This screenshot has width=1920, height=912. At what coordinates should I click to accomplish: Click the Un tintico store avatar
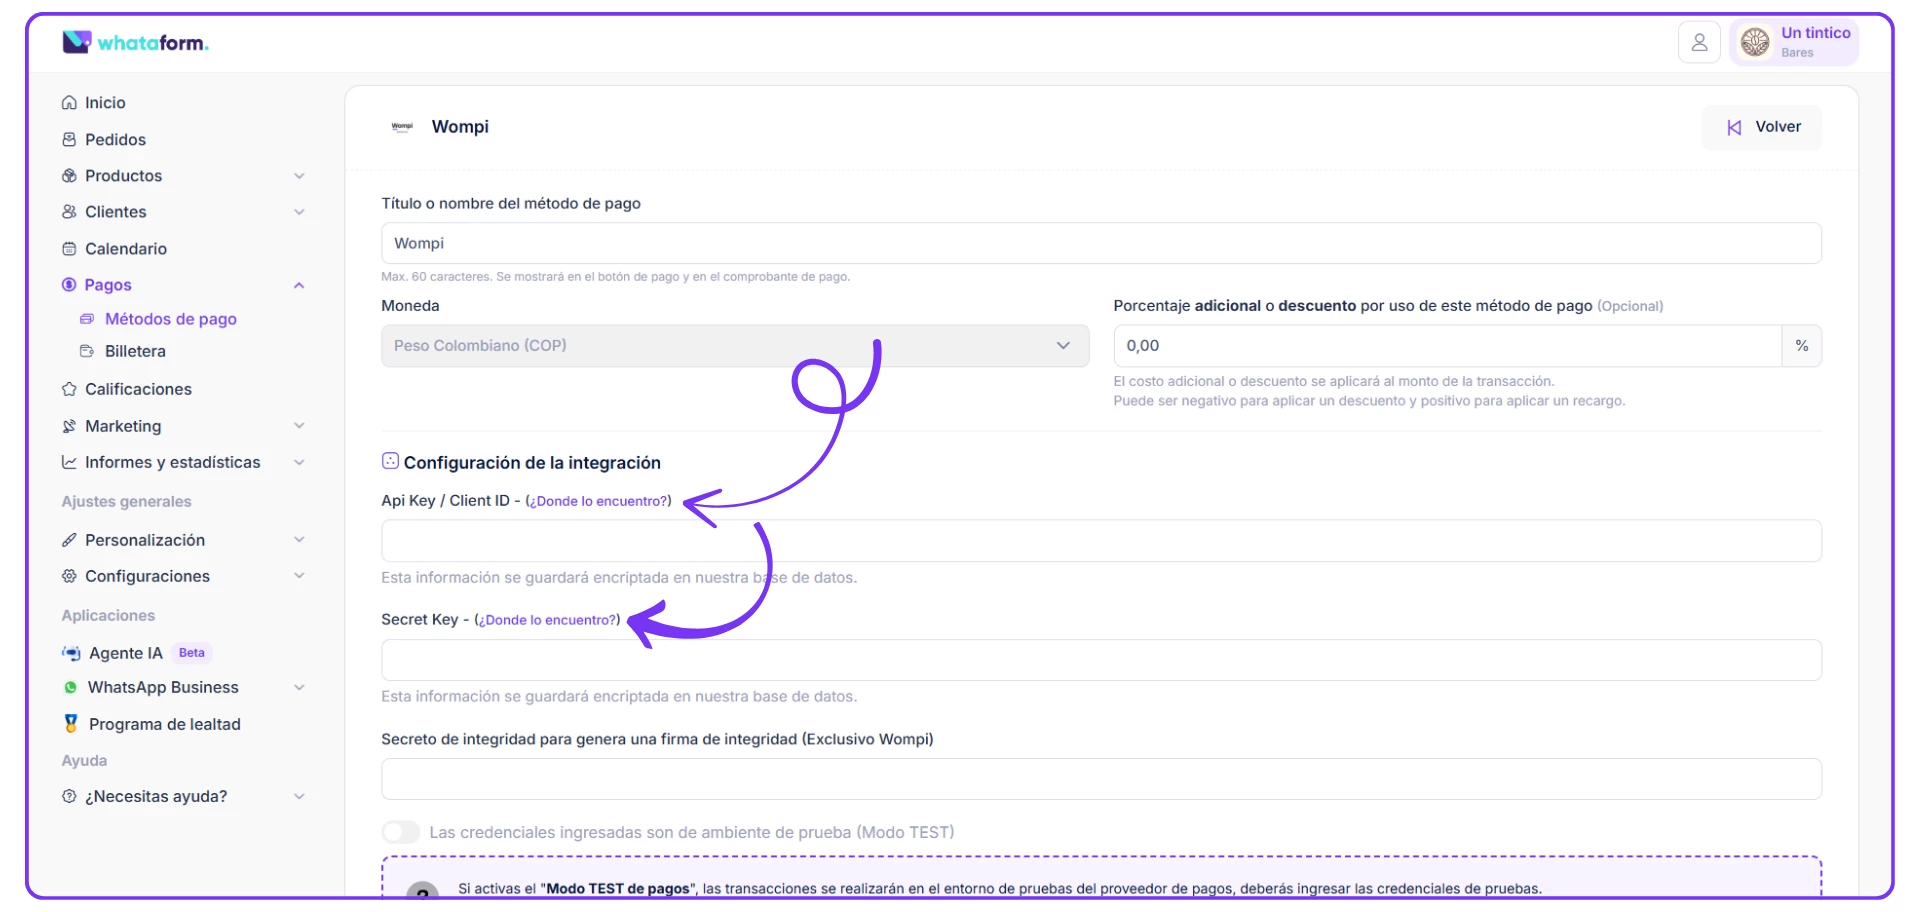pyautogui.click(x=1754, y=42)
